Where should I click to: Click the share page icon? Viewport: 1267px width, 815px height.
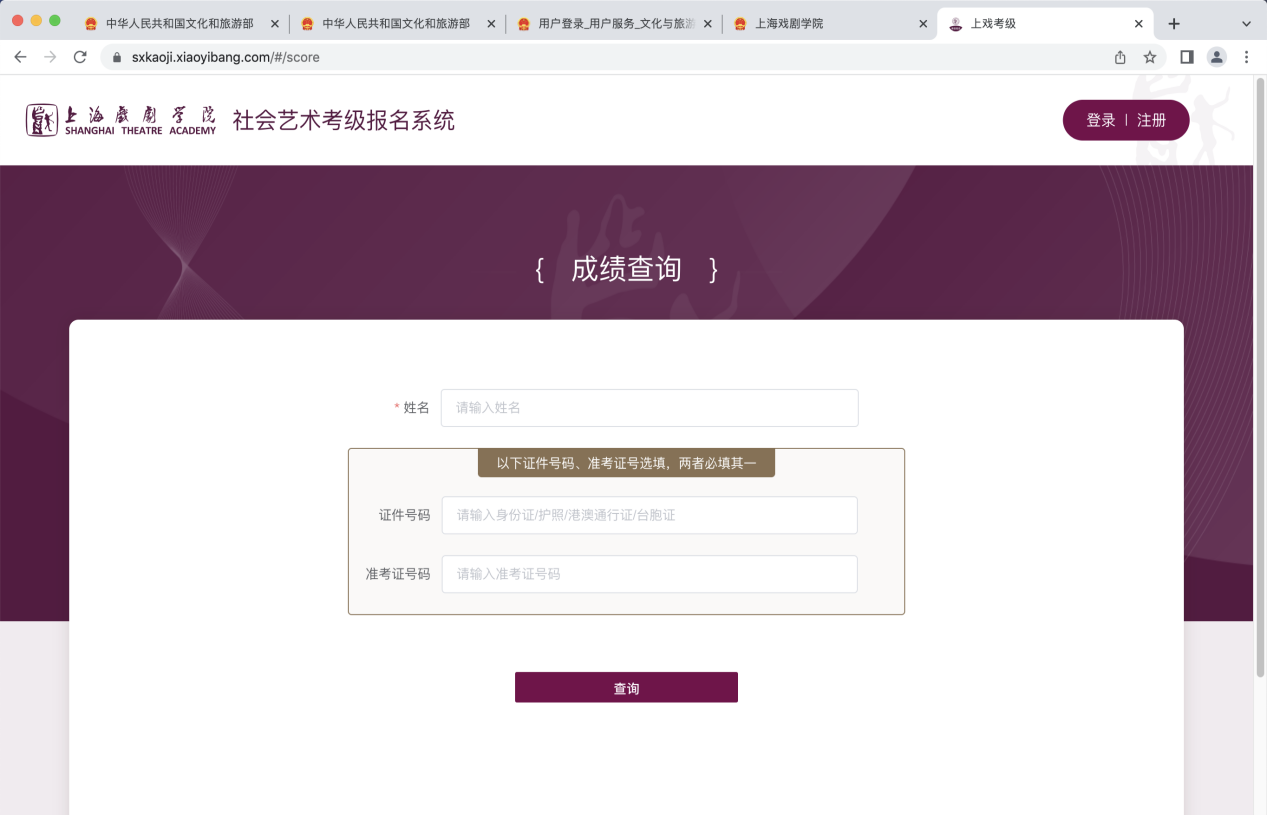(1120, 57)
